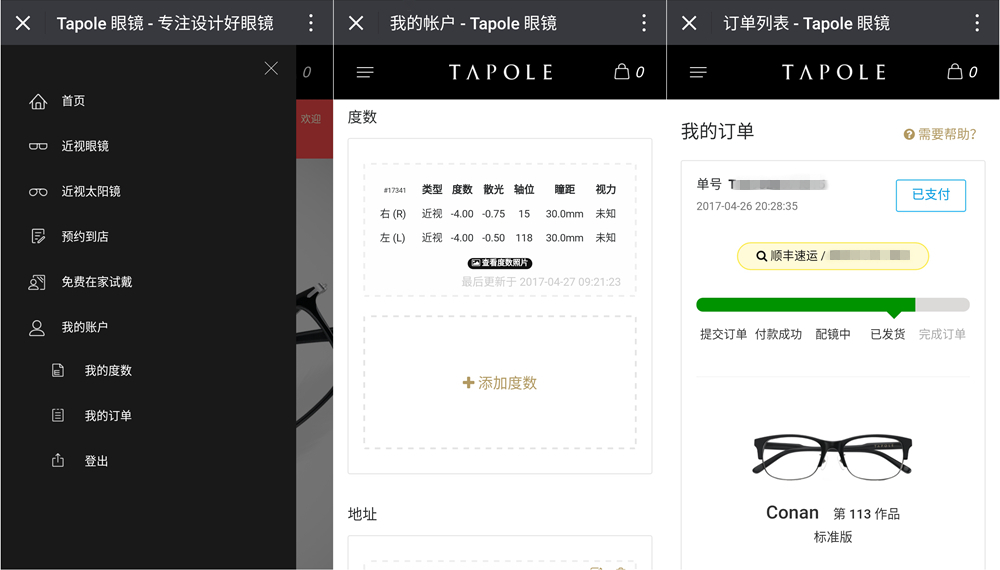Open hamburger menu in 我的帐户 window
This screenshot has height=570, width=1000.
[365, 72]
